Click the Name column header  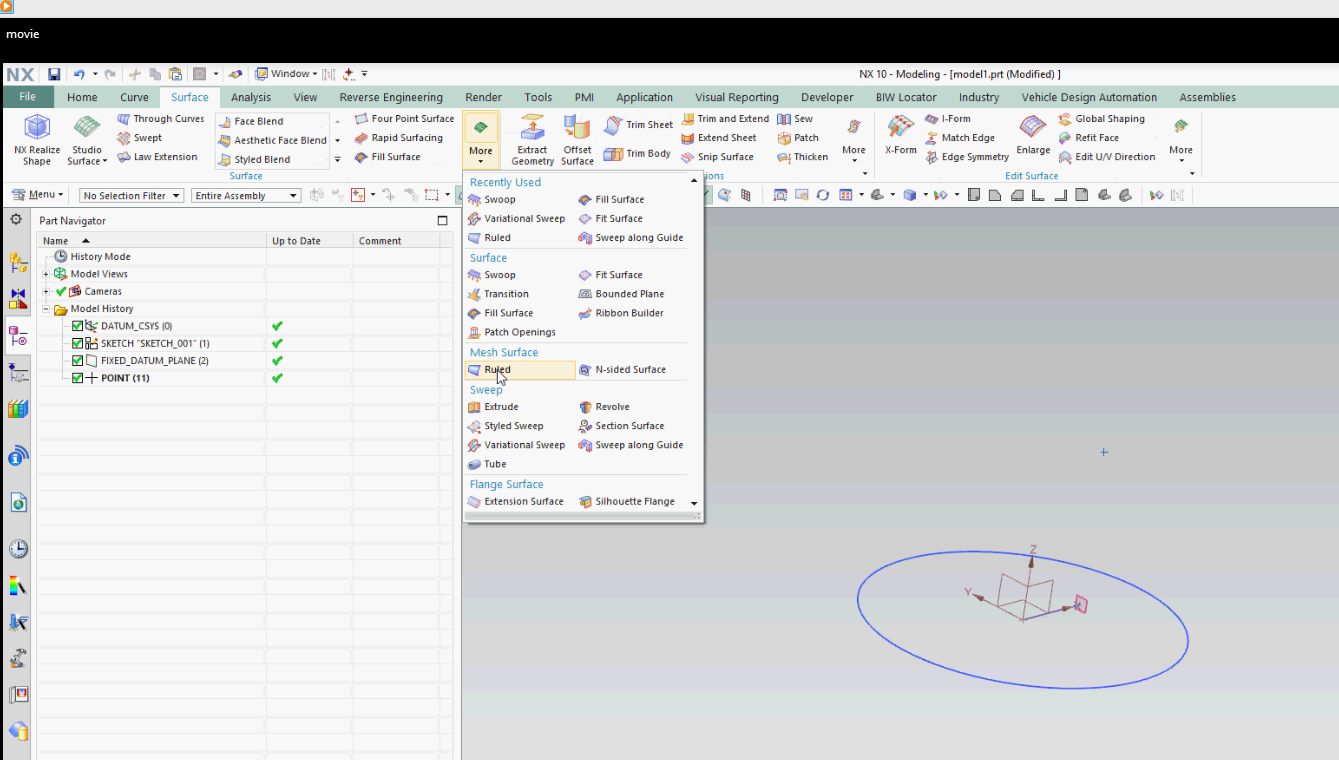coord(56,241)
